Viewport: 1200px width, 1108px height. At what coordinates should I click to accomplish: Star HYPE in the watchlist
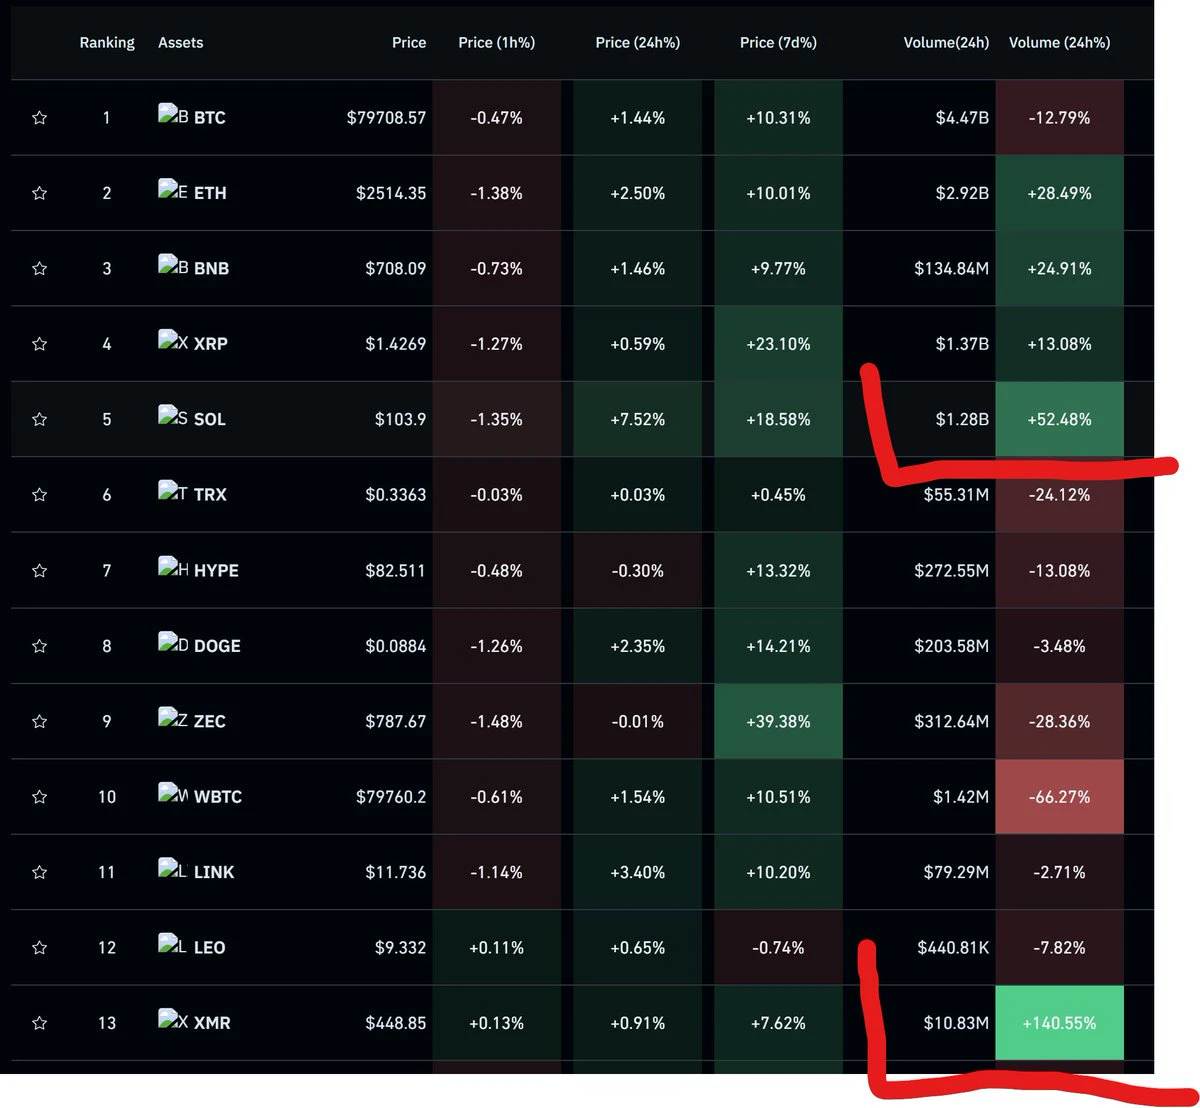click(39, 570)
